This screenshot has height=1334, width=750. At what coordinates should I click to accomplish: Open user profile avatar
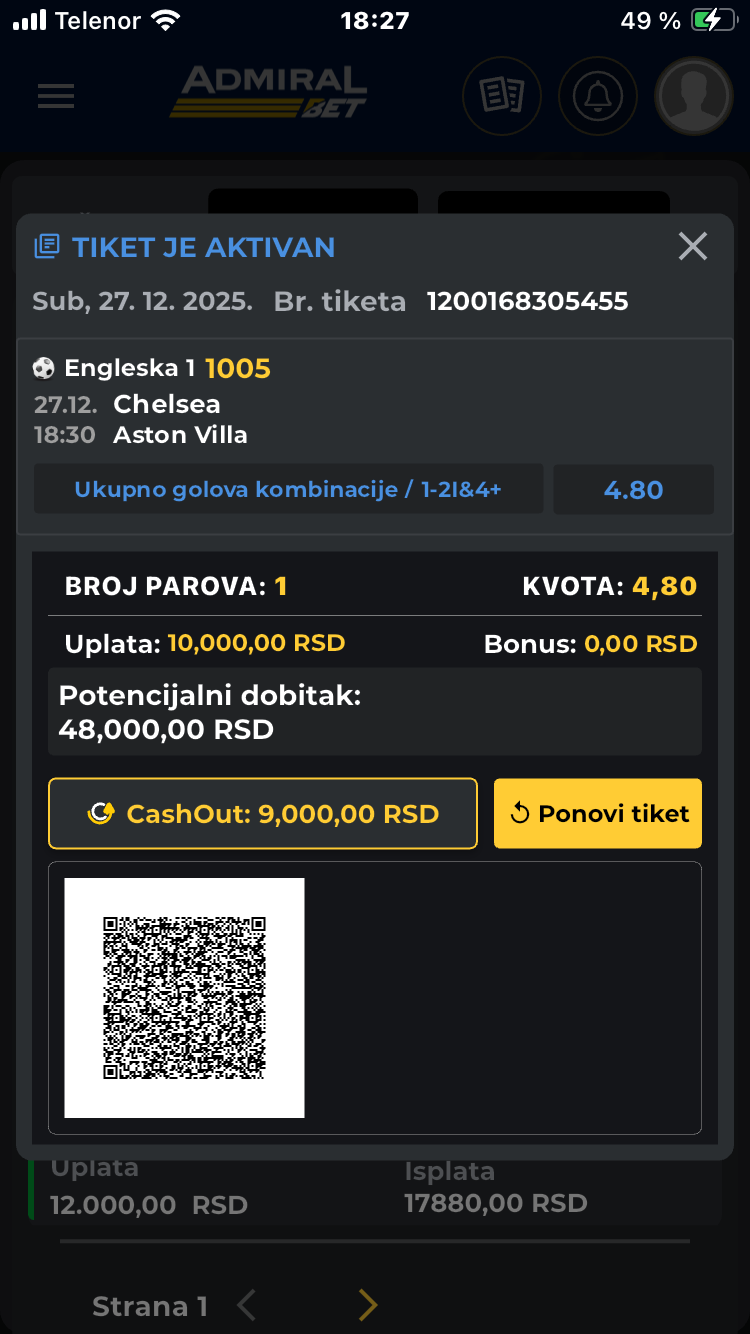pos(693,96)
